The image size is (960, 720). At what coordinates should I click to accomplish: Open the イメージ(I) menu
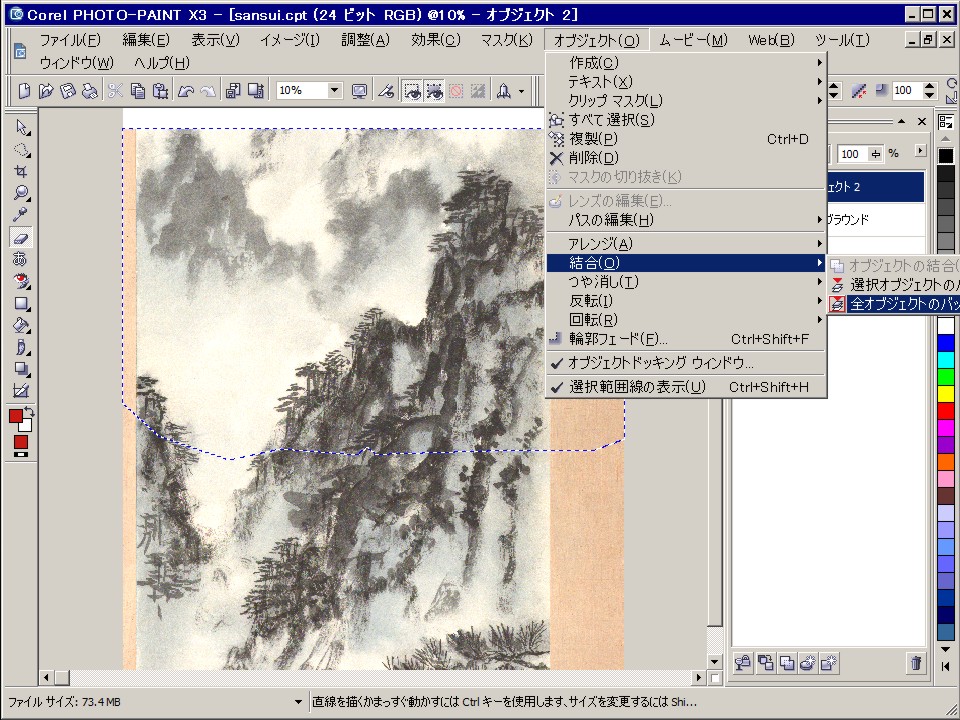(x=290, y=40)
